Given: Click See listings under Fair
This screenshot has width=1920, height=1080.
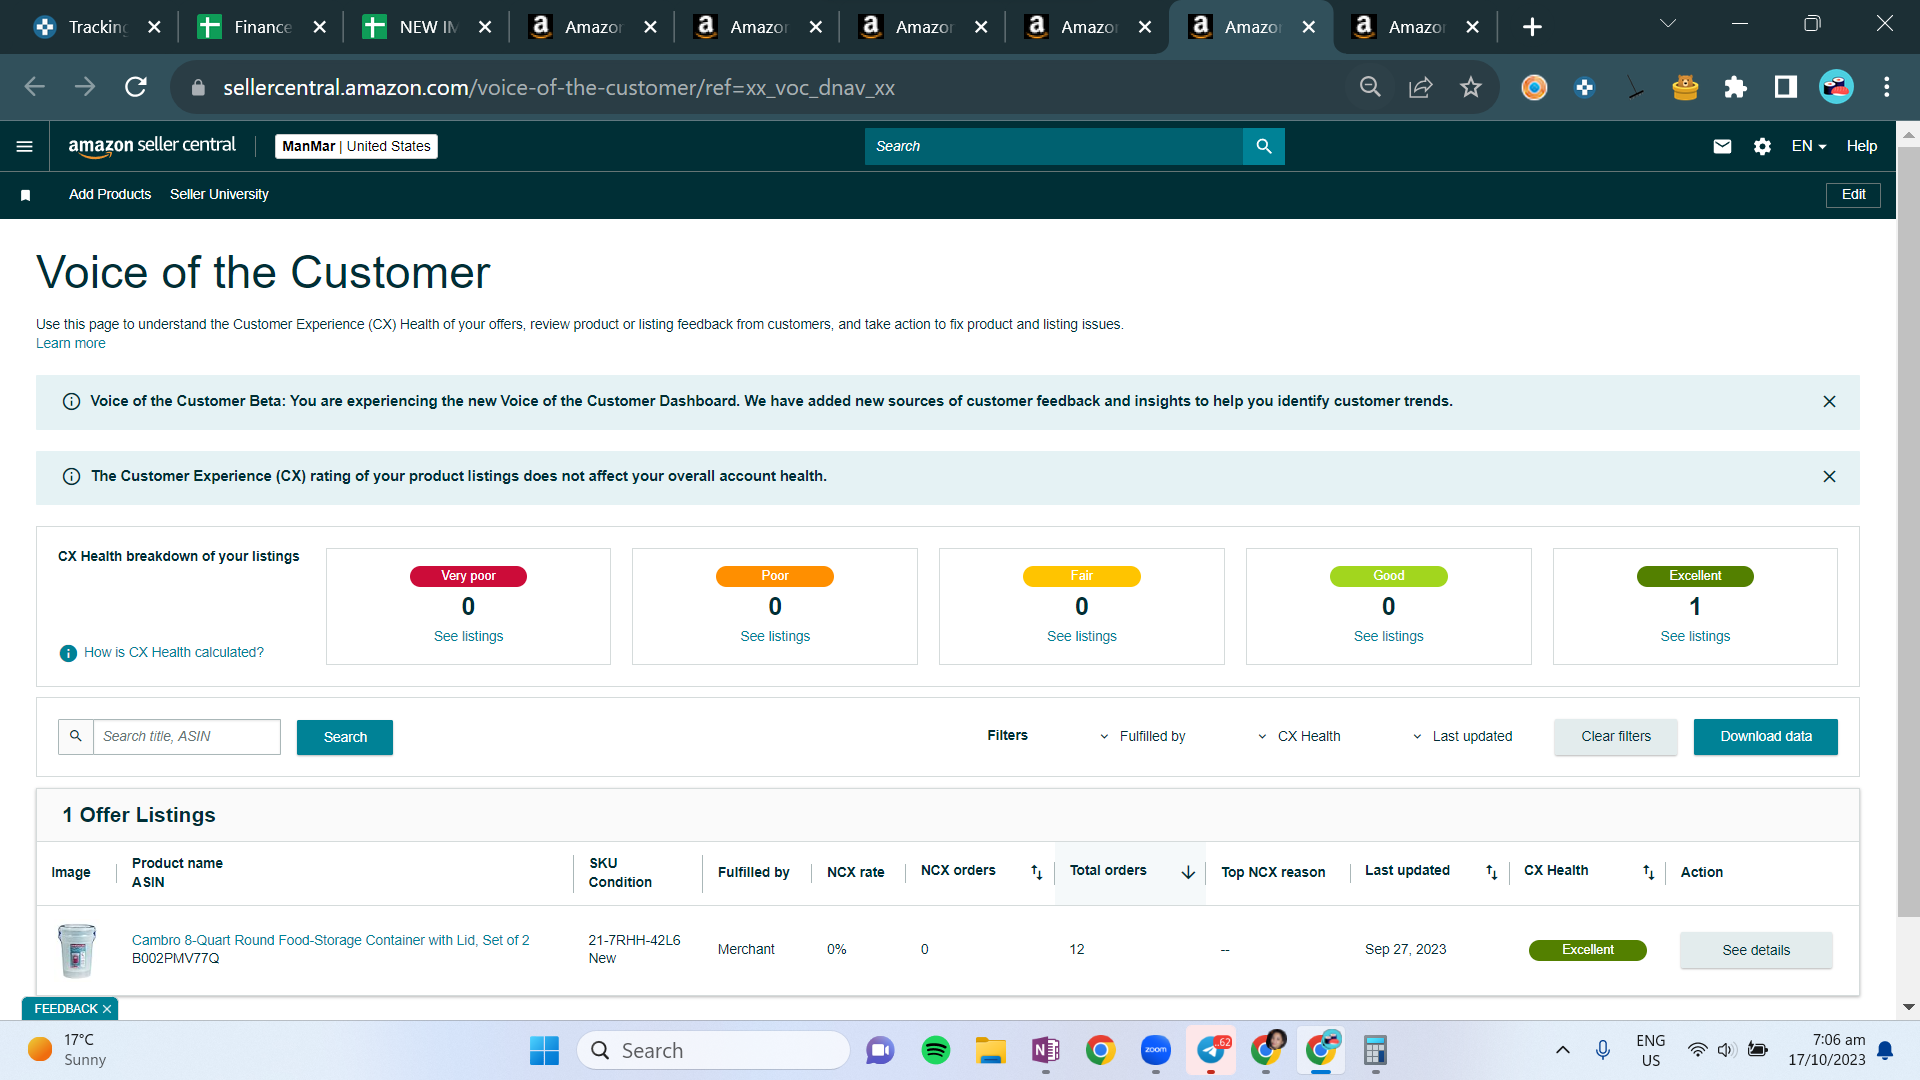Looking at the screenshot, I should click(1082, 637).
